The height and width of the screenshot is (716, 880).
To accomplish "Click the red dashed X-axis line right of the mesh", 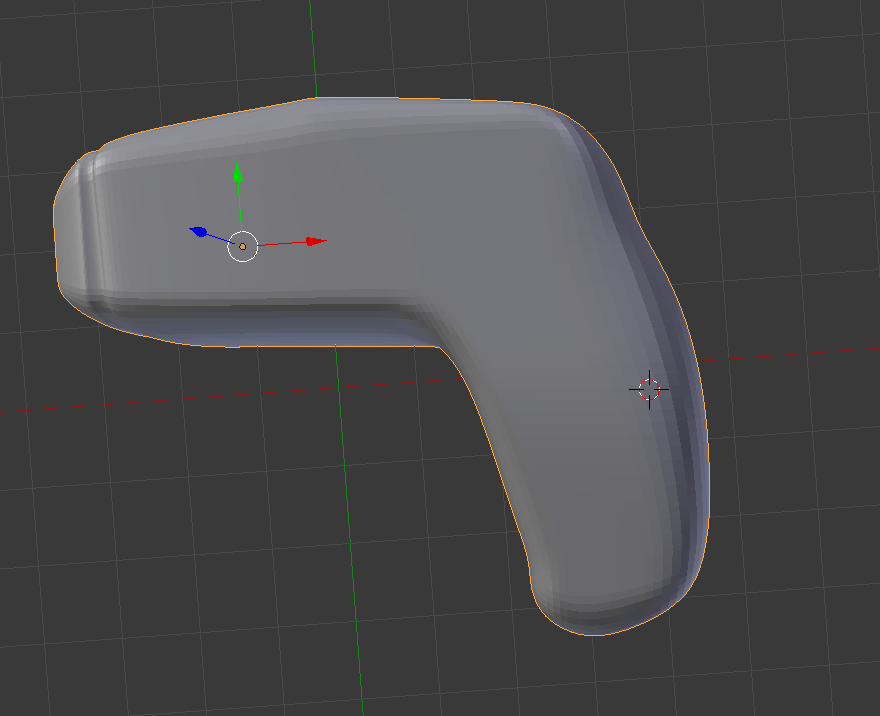I will [800, 358].
